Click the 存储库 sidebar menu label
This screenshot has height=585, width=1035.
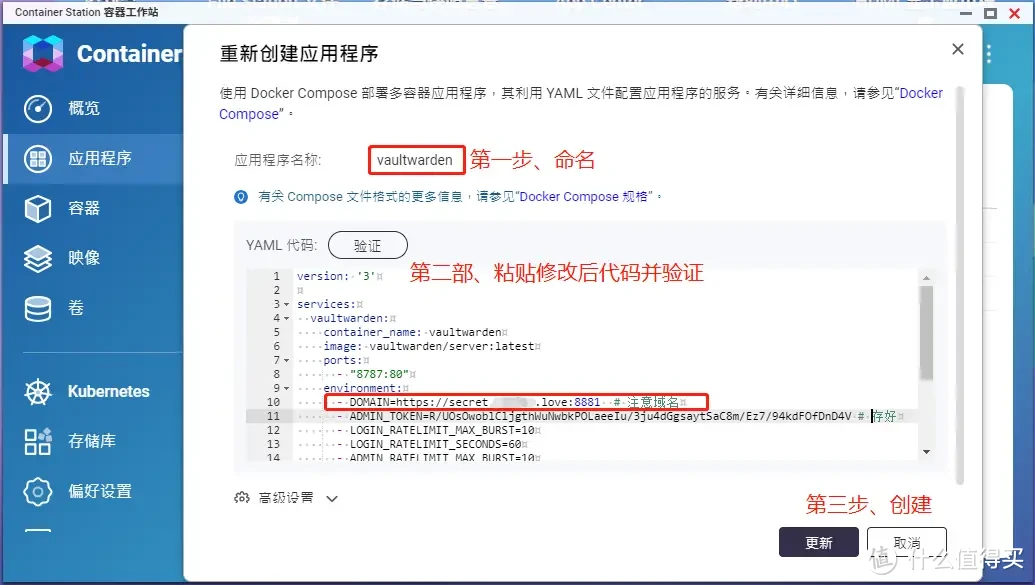click(x=92, y=441)
